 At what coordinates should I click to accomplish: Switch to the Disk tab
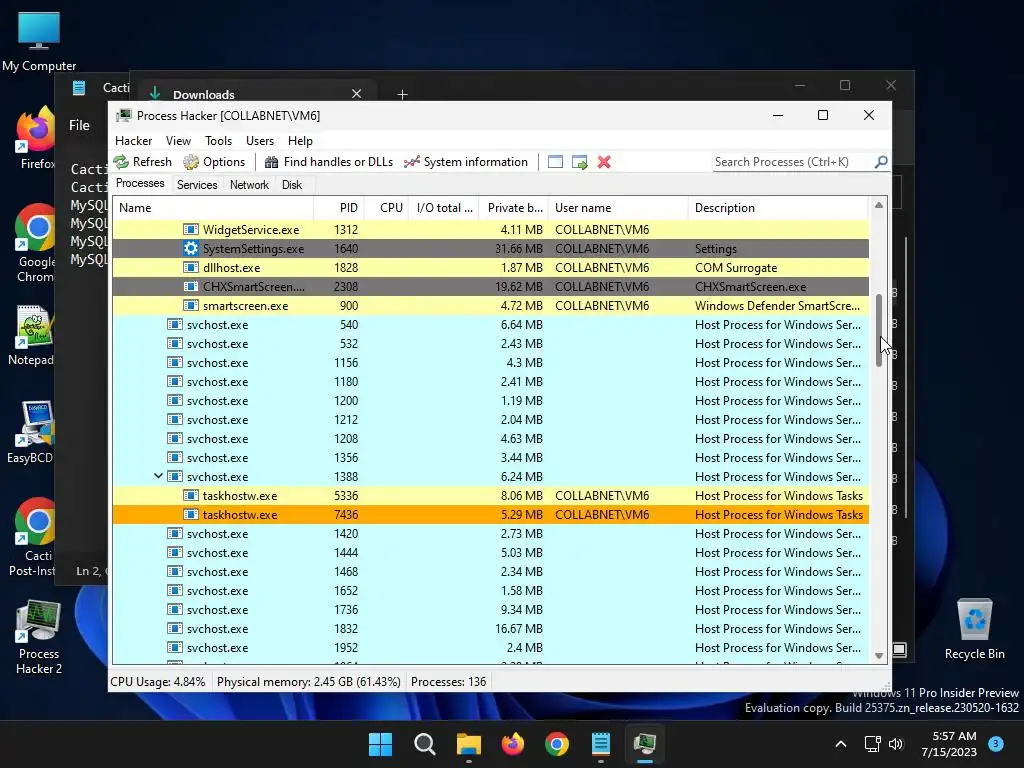pos(292,185)
